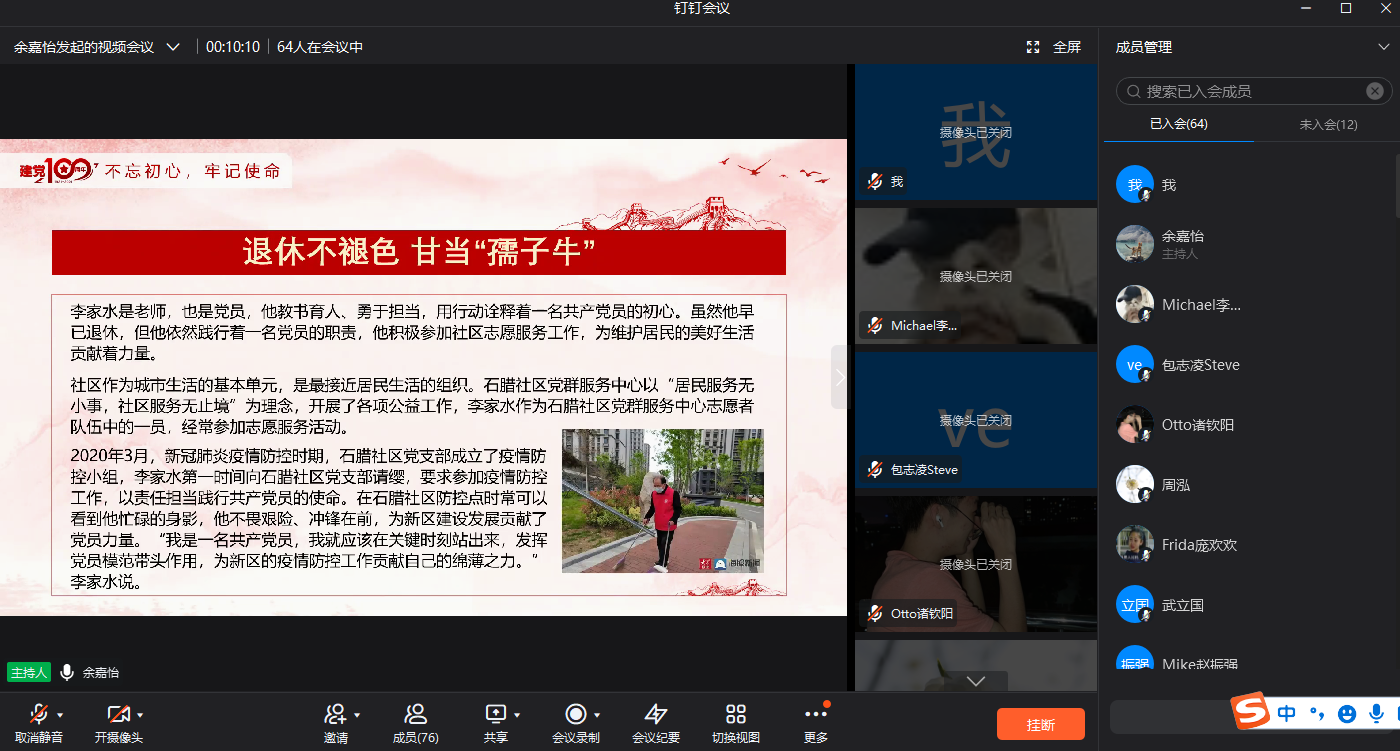Open the 更多 more options icon

(816, 714)
